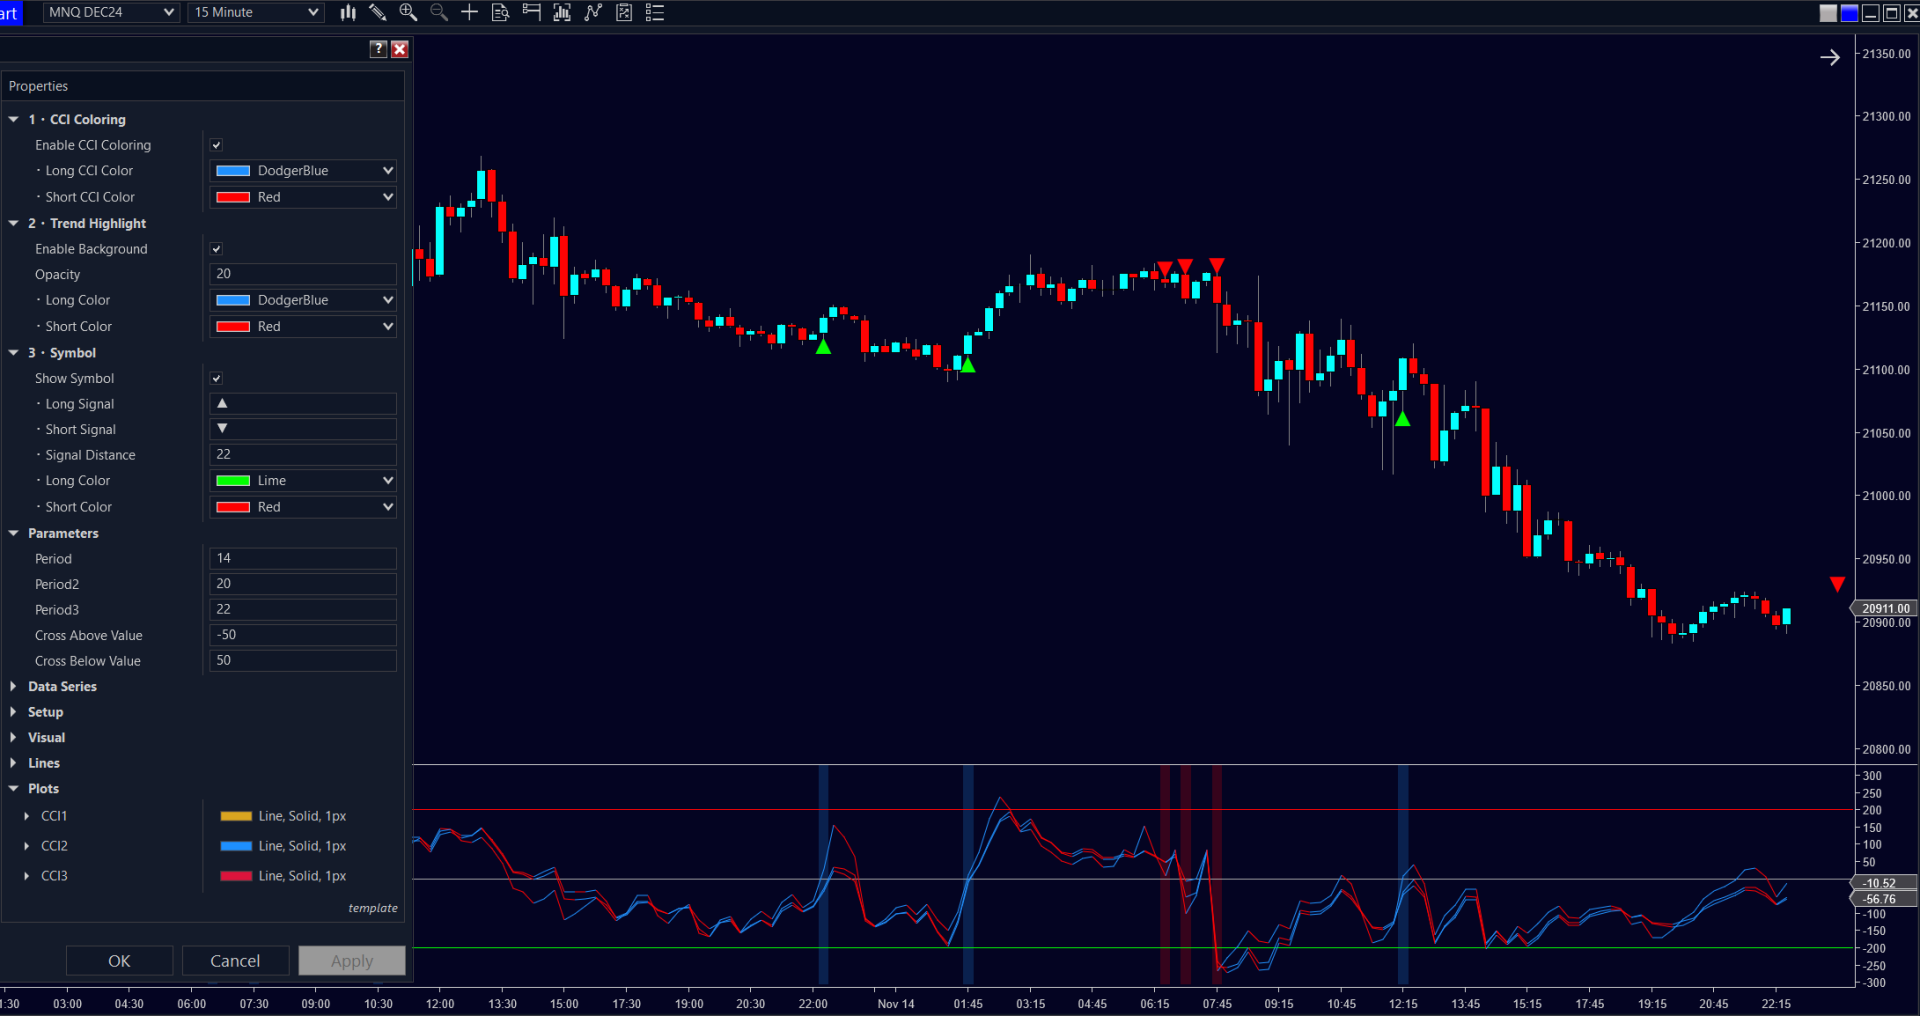The width and height of the screenshot is (1920, 1016).
Task: Close the indicator properties dialog
Action: pyautogui.click(x=400, y=49)
